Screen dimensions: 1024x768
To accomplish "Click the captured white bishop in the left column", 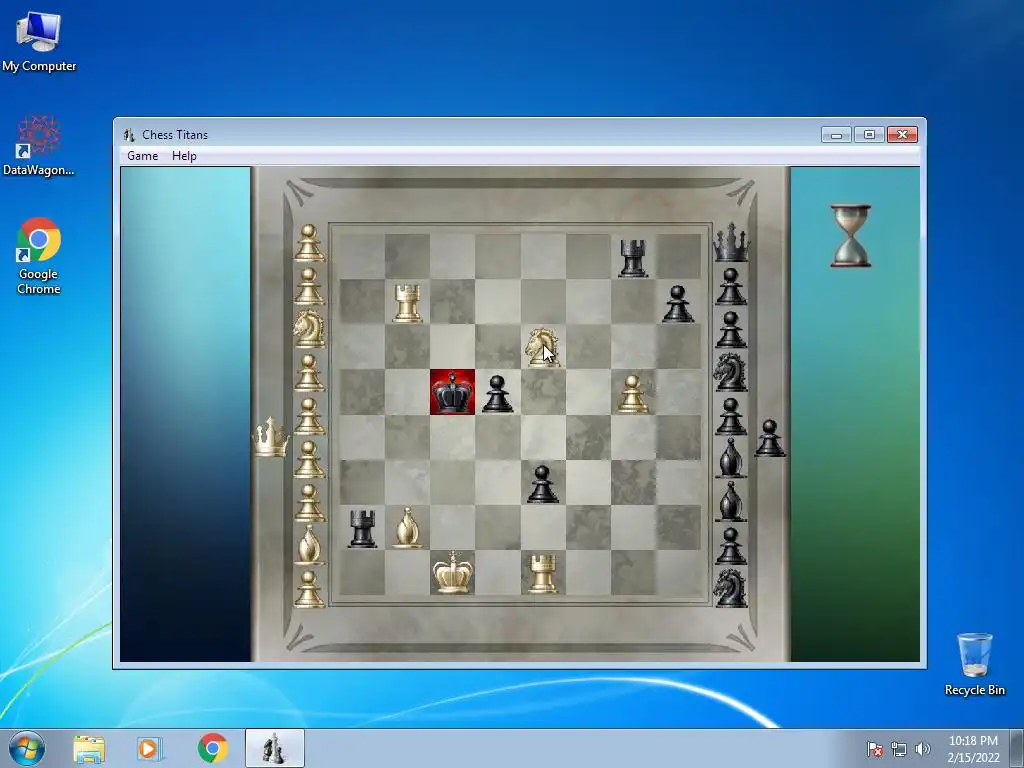I will (x=308, y=544).
